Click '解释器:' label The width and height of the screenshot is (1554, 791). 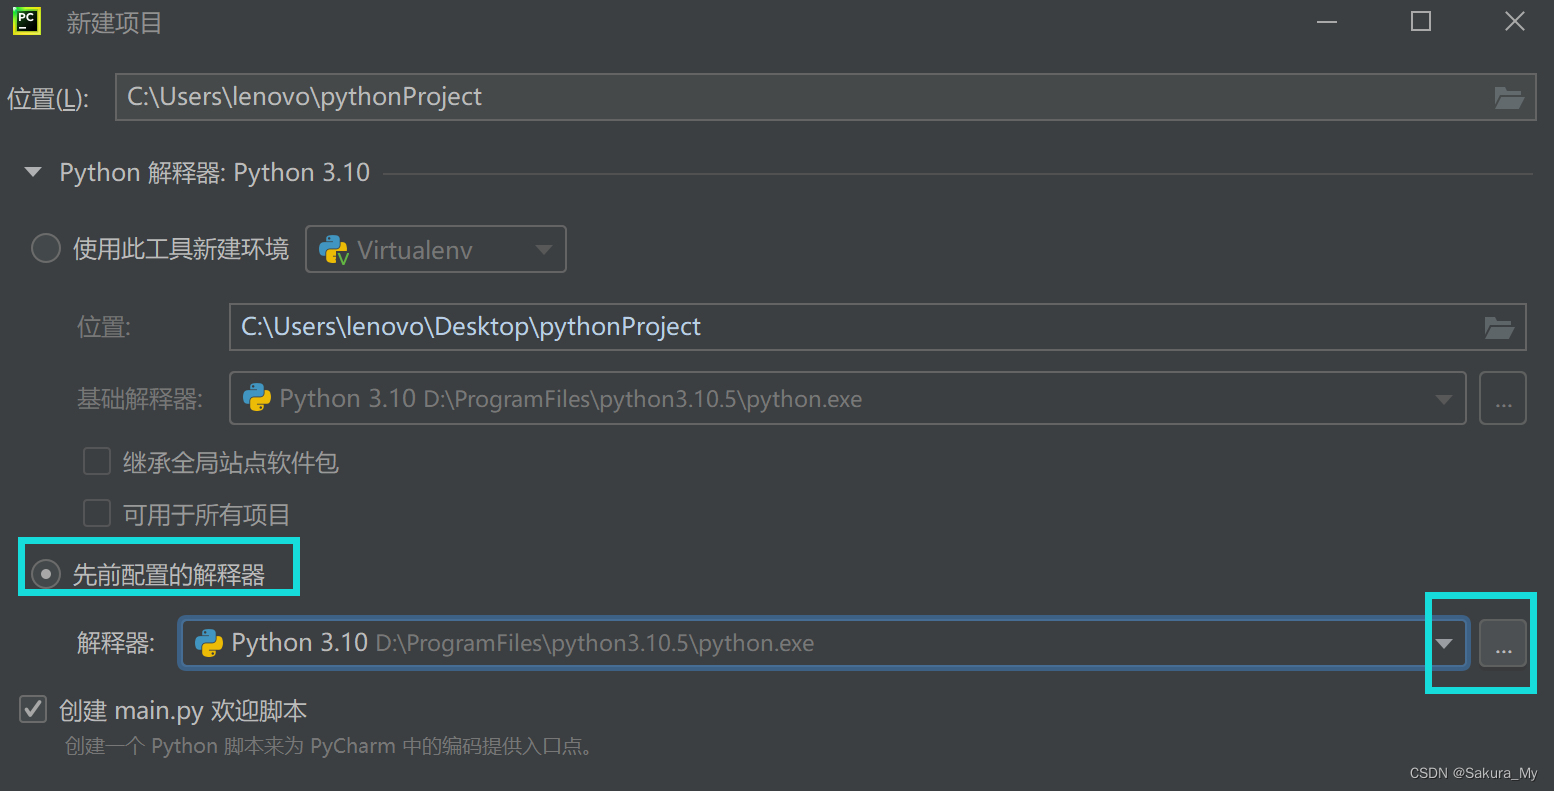tap(117, 643)
